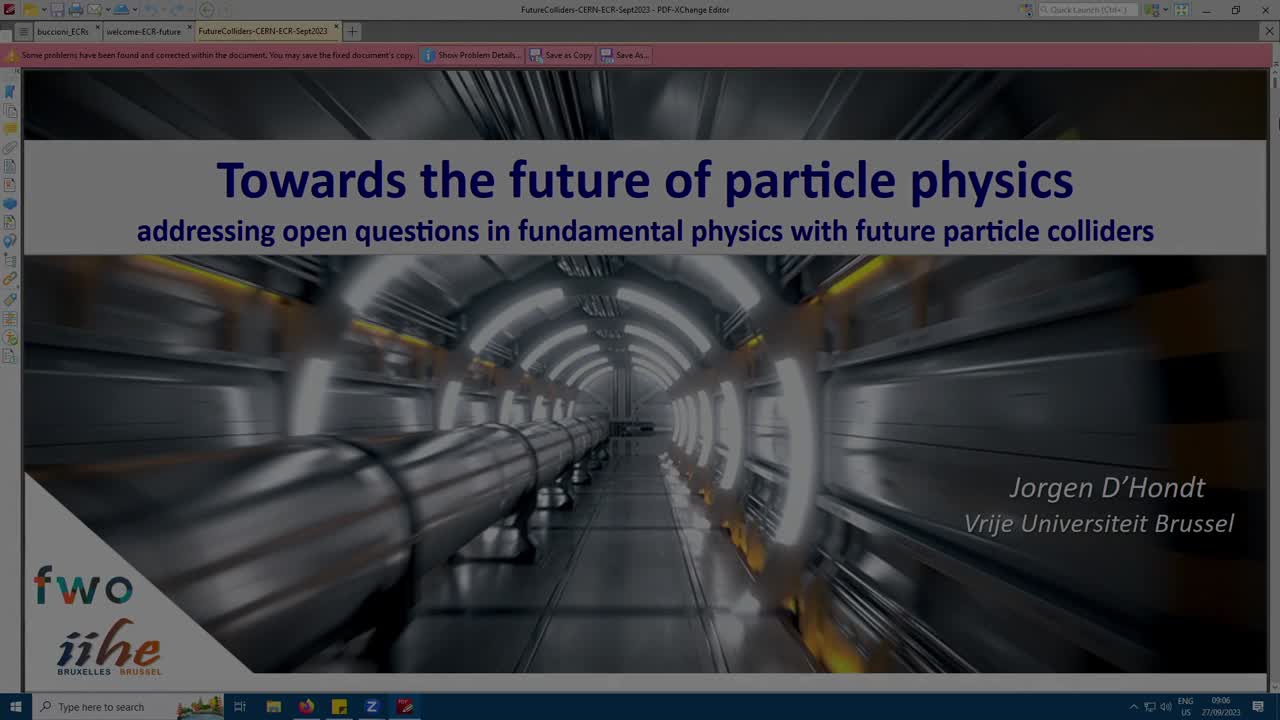Close the buccioni_ECRs tab
1280x720 pixels.
98,27
